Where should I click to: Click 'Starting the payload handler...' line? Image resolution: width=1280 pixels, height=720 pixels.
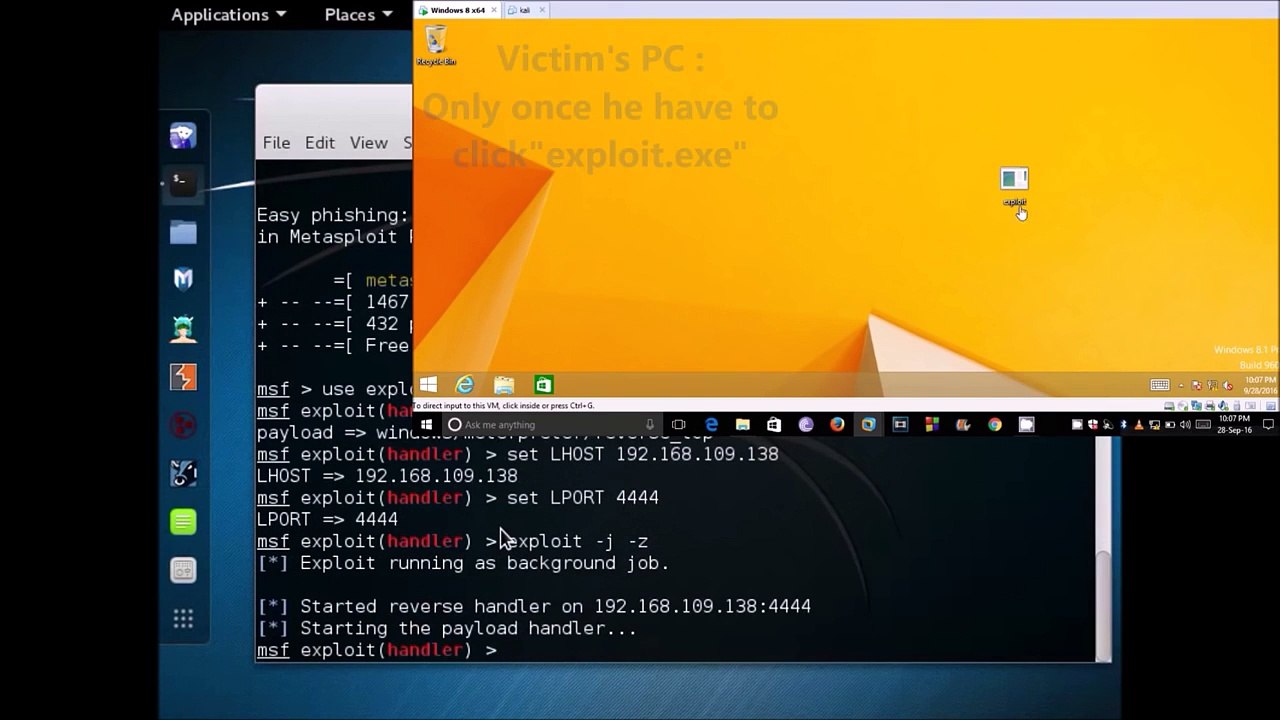(x=447, y=628)
